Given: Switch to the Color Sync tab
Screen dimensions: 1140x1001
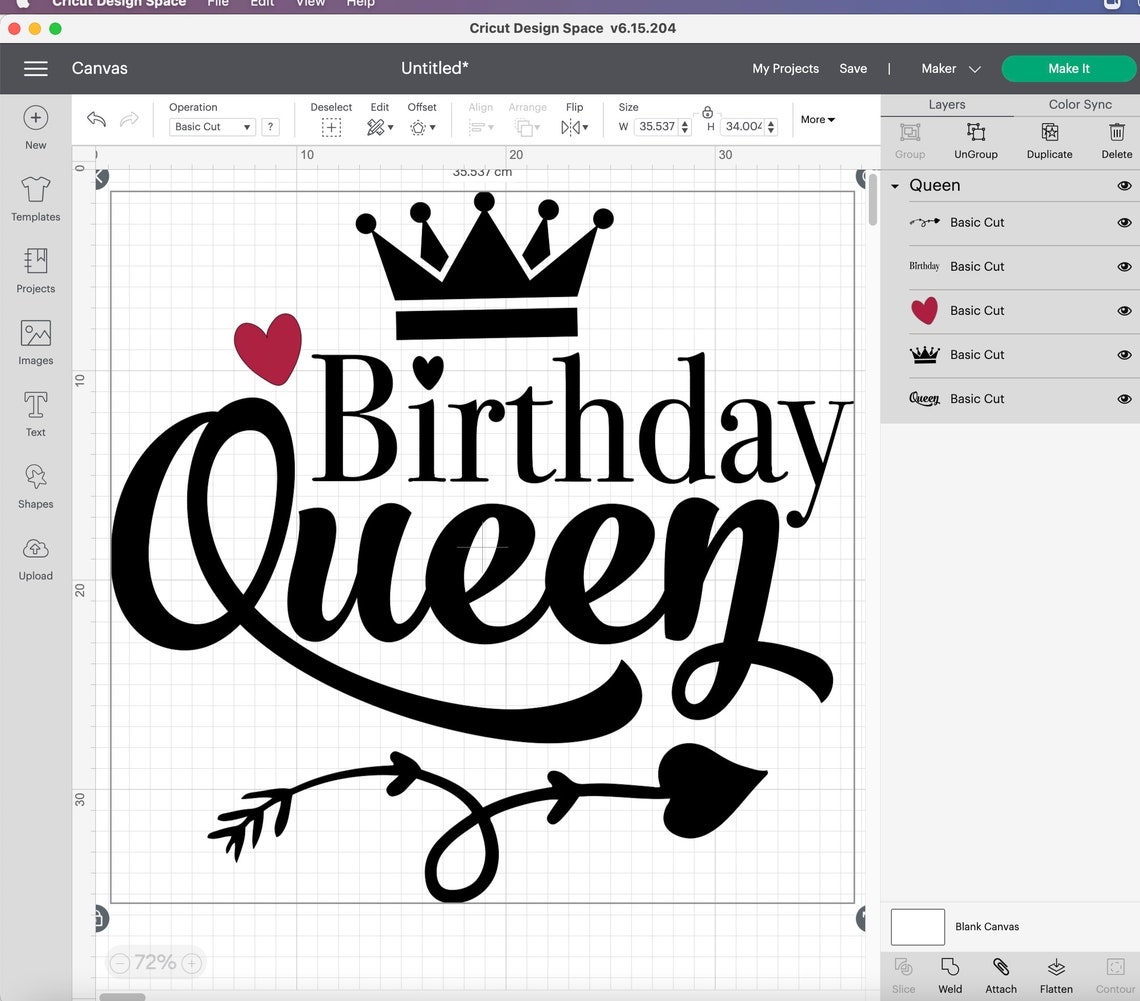Looking at the screenshot, I should coord(1079,104).
